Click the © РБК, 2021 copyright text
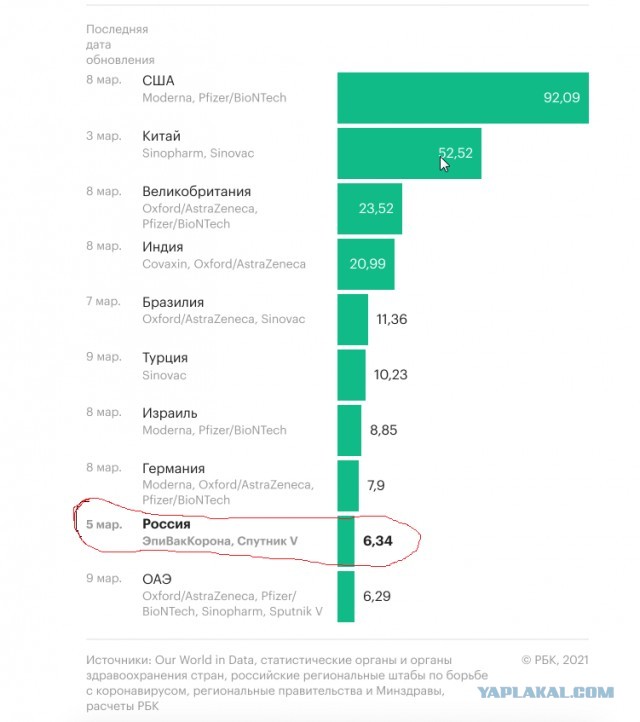640x722 pixels. point(555,660)
